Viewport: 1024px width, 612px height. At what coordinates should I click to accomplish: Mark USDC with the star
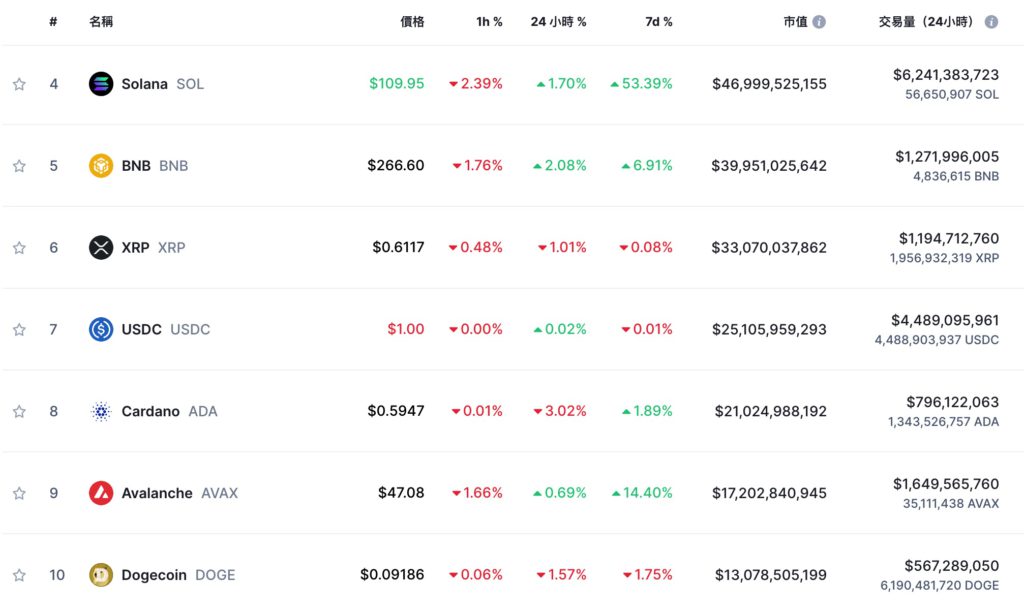point(20,329)
